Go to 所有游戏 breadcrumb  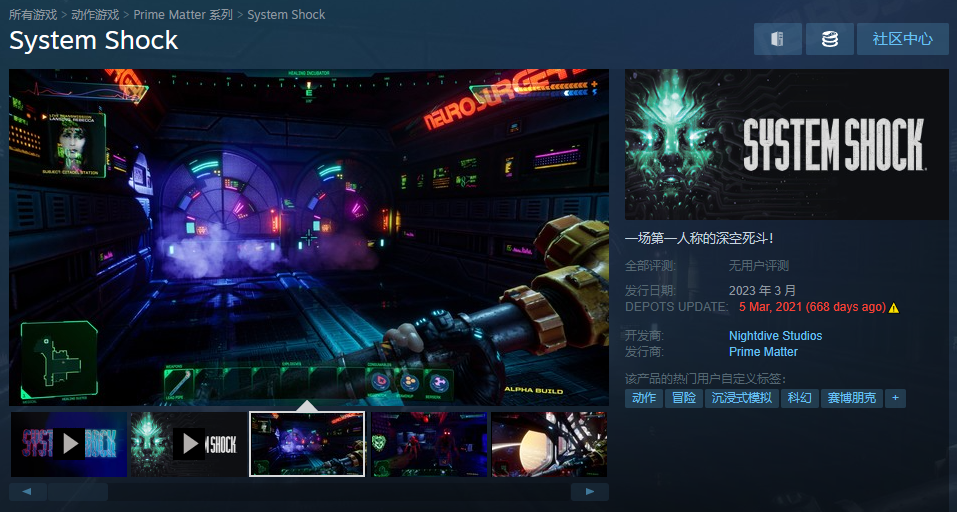pyautogui.click(x=32, y=15)
